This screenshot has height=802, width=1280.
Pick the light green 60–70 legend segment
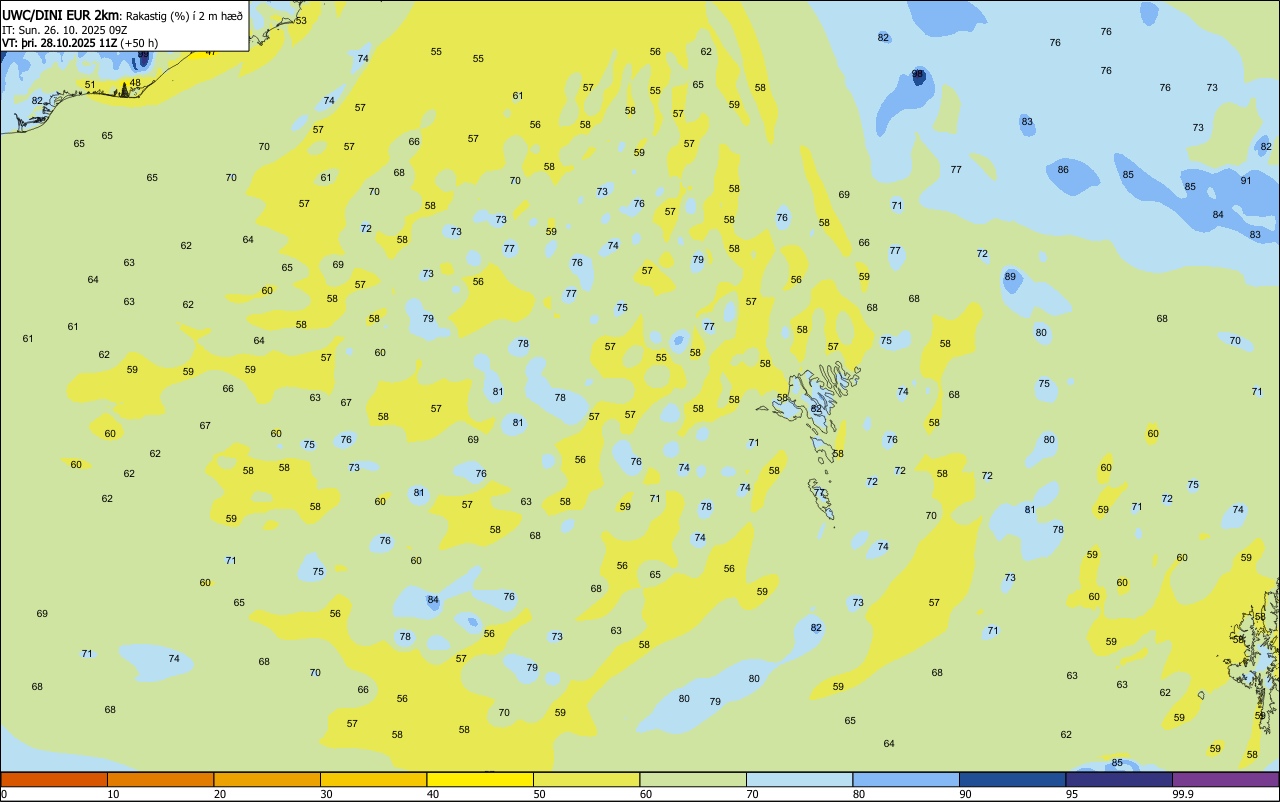(x=693, y=779)
